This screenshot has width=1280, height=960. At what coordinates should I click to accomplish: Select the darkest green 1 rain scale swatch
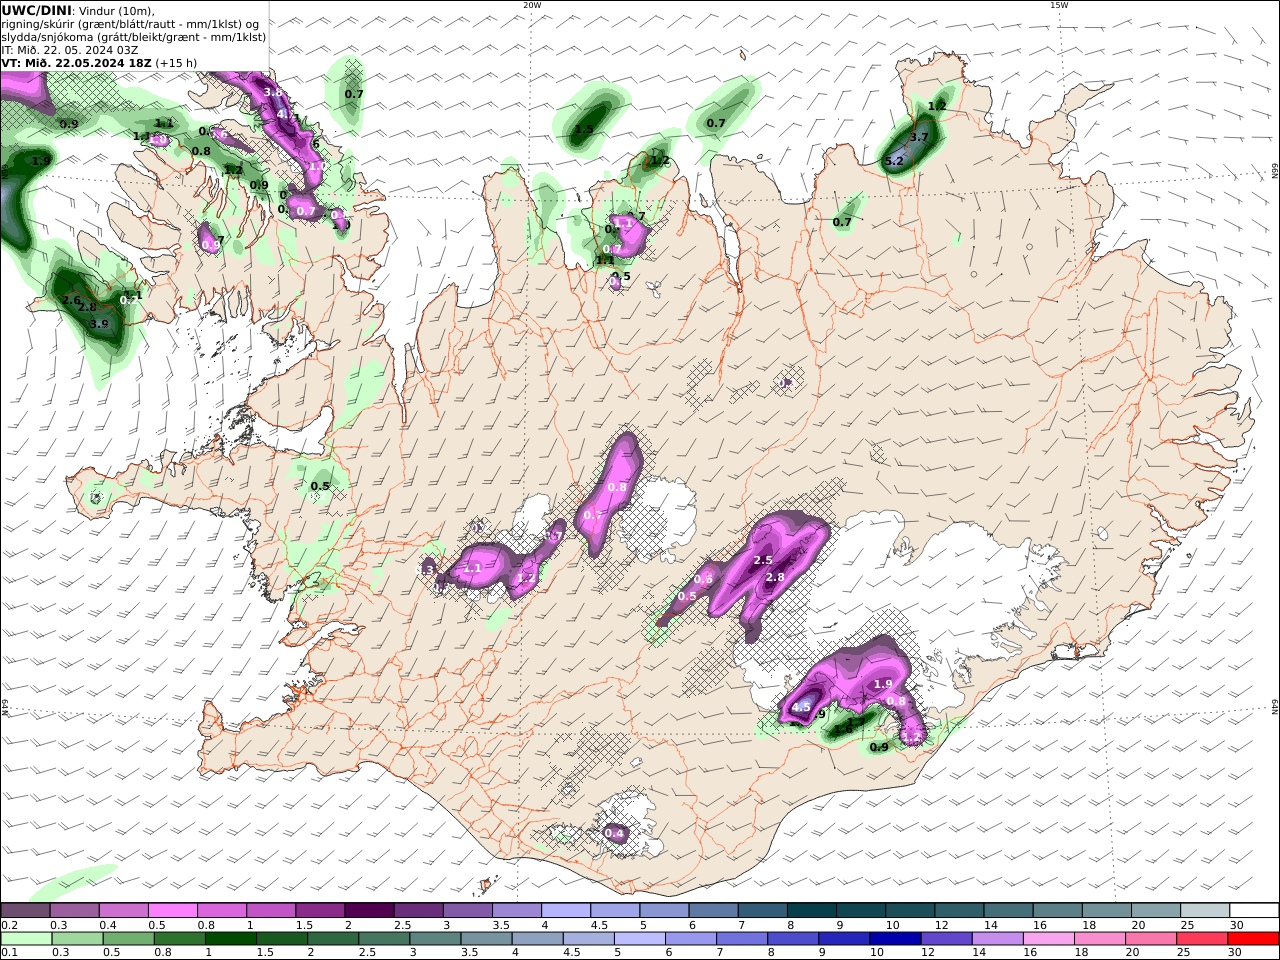click(230, 939)
